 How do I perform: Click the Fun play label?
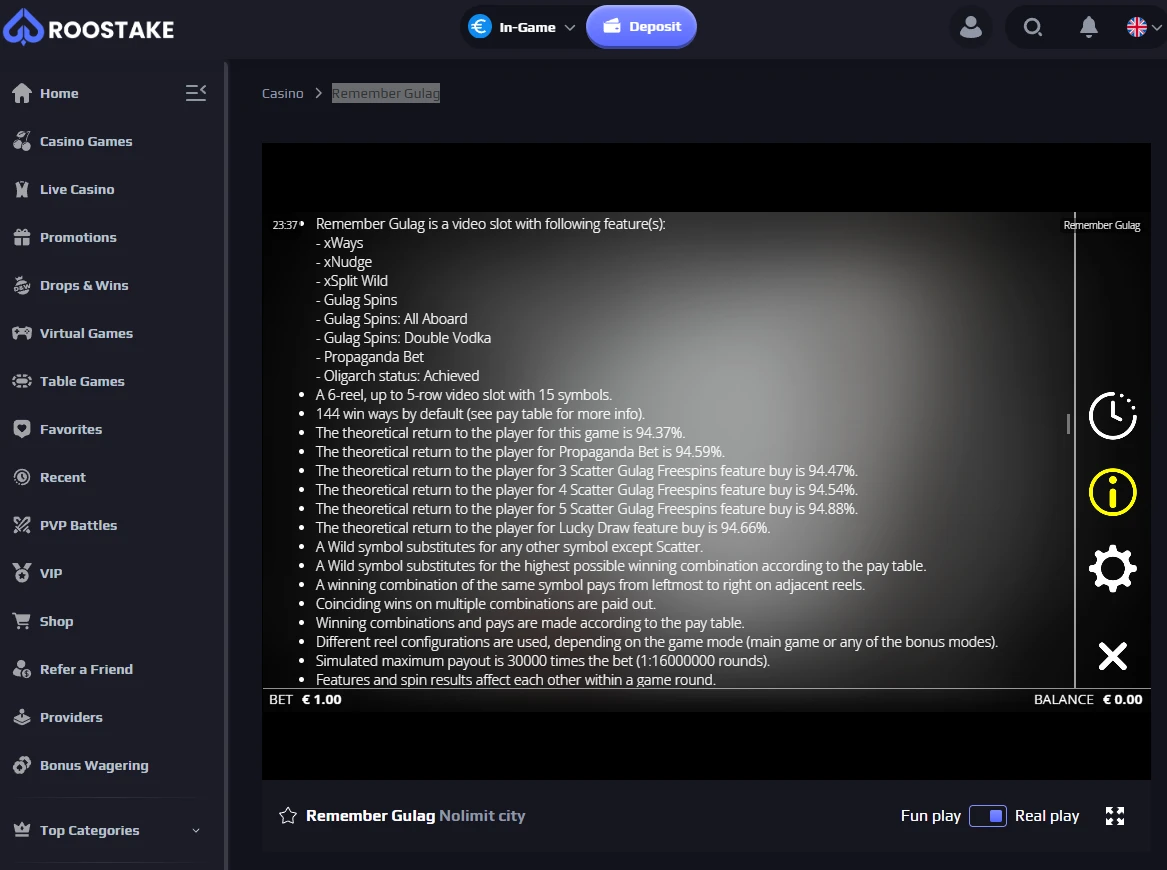click(930, 816)
